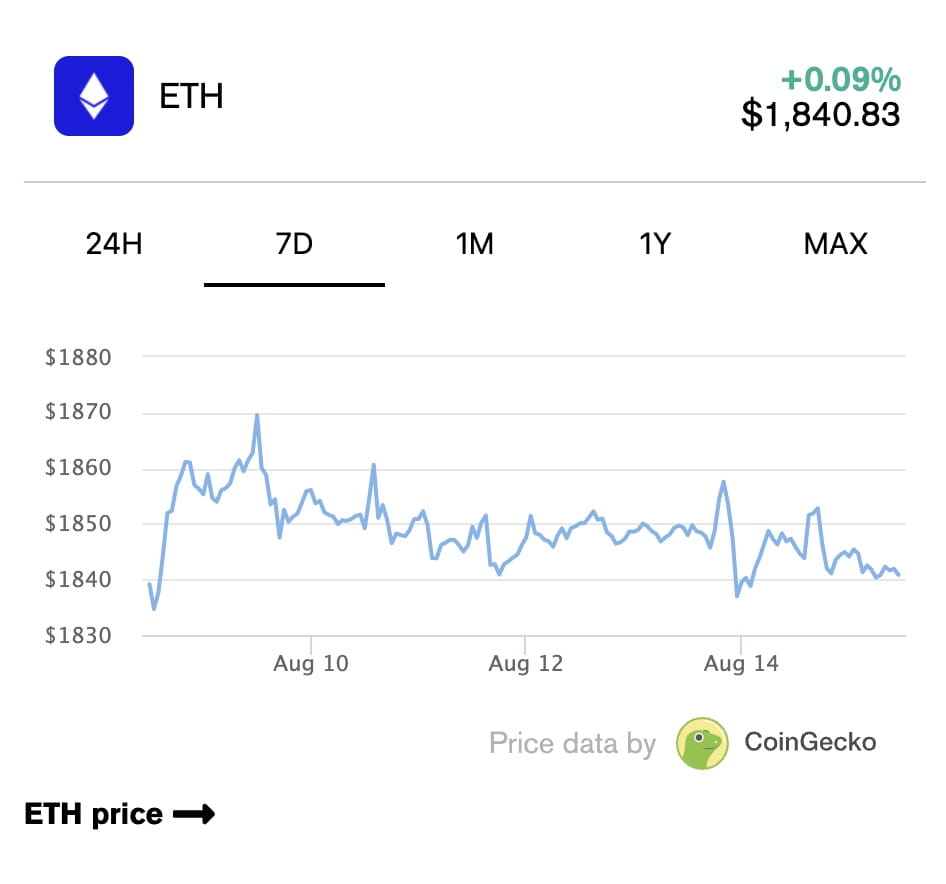
Task: Click the Aug 12 axis label
Action: 525,662
